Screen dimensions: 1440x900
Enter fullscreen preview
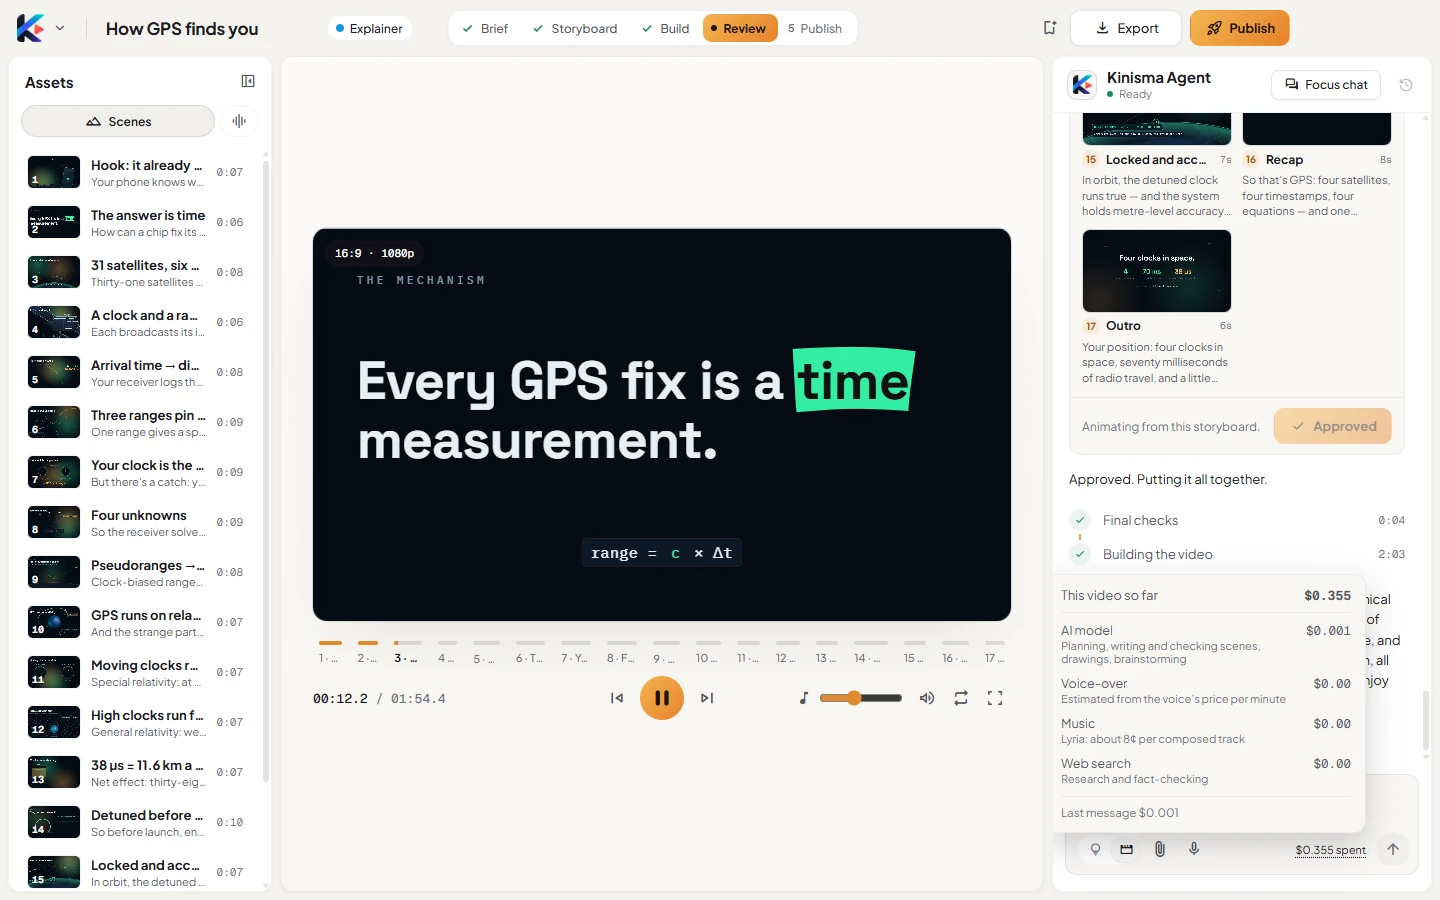(x=995, y=698)
